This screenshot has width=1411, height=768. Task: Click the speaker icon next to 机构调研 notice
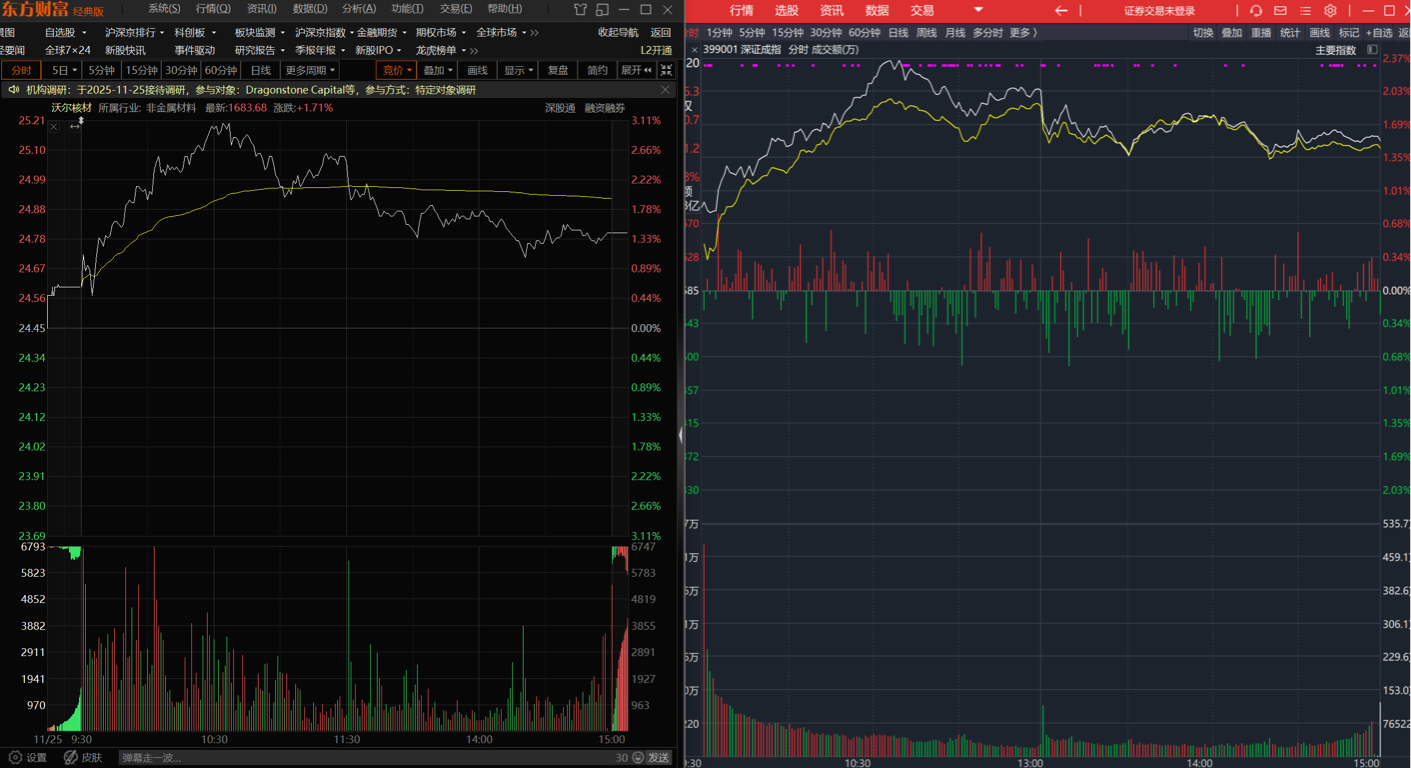point(14,90)
